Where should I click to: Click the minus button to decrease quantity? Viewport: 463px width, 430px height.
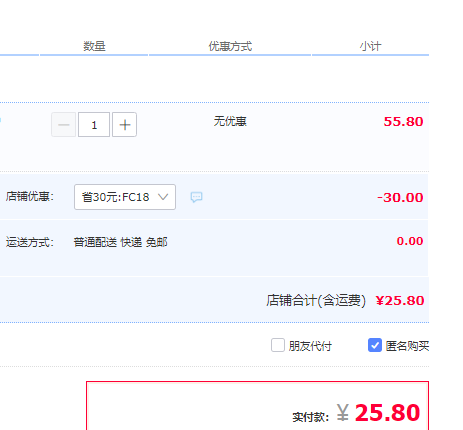[x=63, y=125]
